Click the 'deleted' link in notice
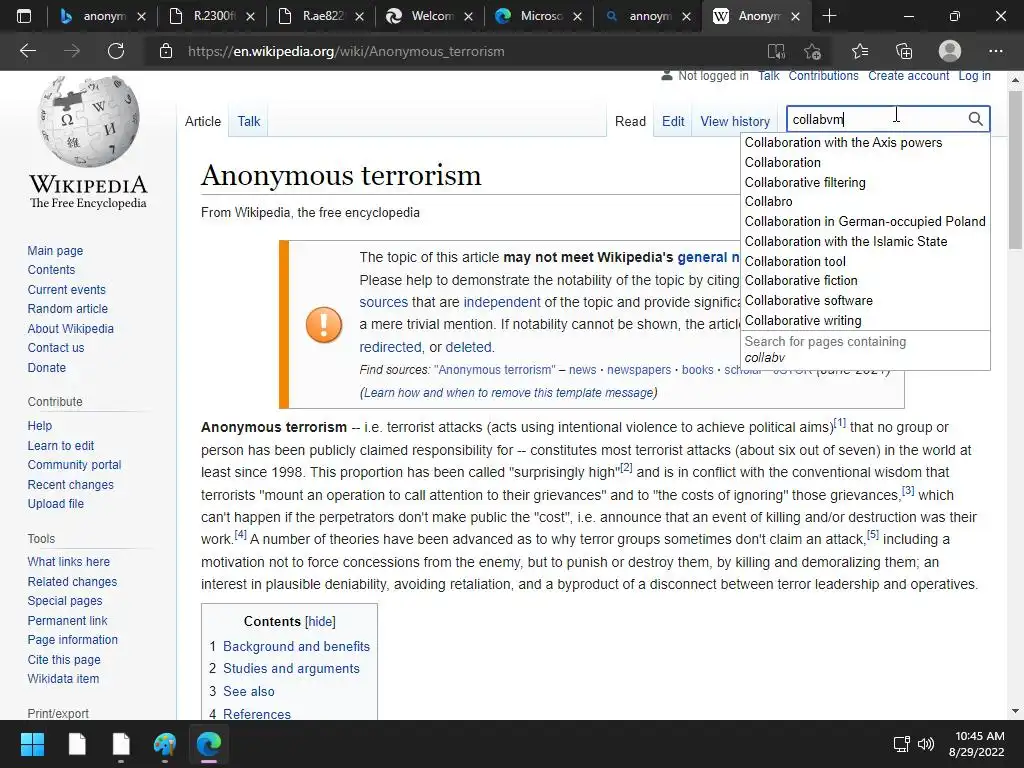Screen dimensions: 1024x768 pyautogui.click(x=468, y=347)
